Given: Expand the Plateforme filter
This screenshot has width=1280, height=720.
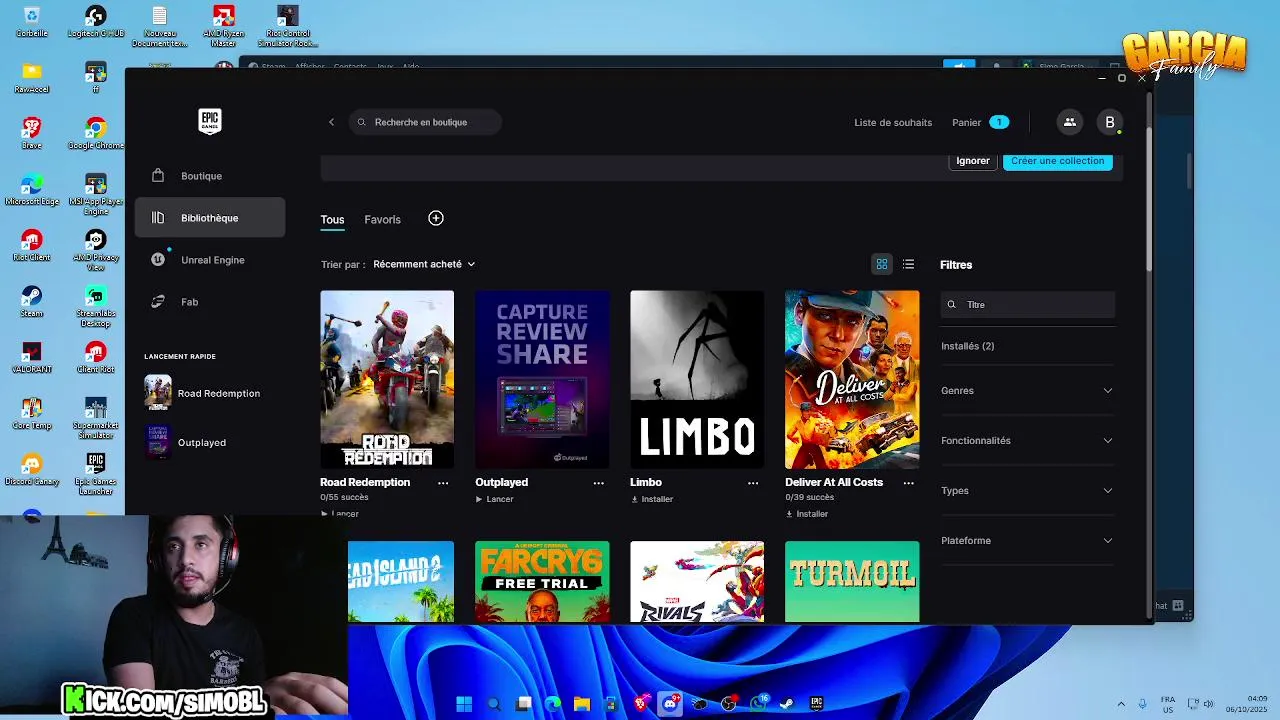Looking at the screenshot, I should (1027, 540).
